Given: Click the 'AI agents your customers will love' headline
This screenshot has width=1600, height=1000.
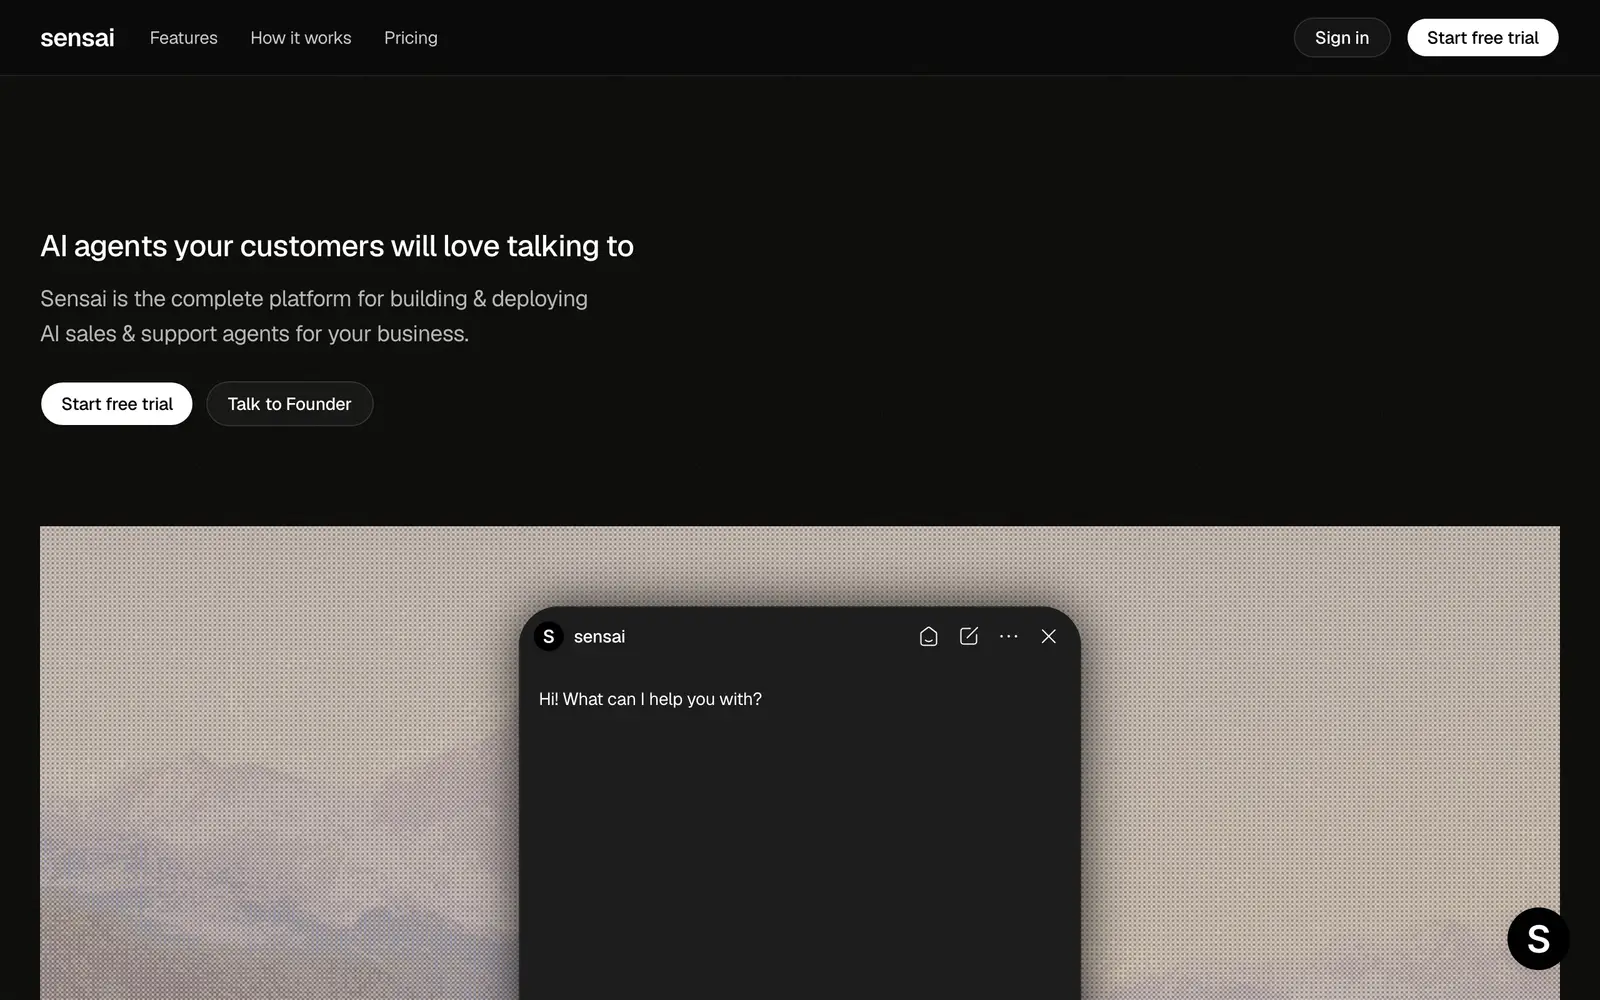Looking at the screenshot, I should pyautogui.click(x=337, y=246).
